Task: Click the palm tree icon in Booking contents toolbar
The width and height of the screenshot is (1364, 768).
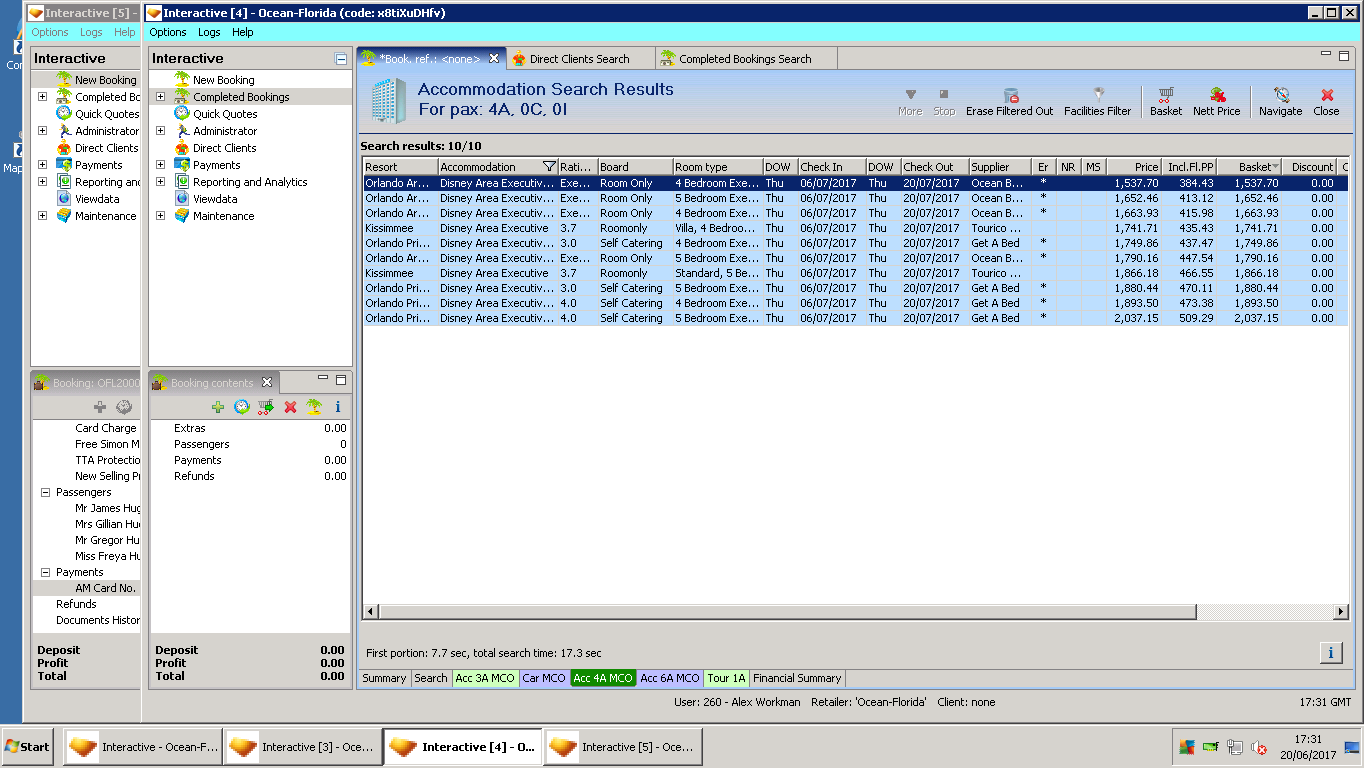Action: coord(314,407)
